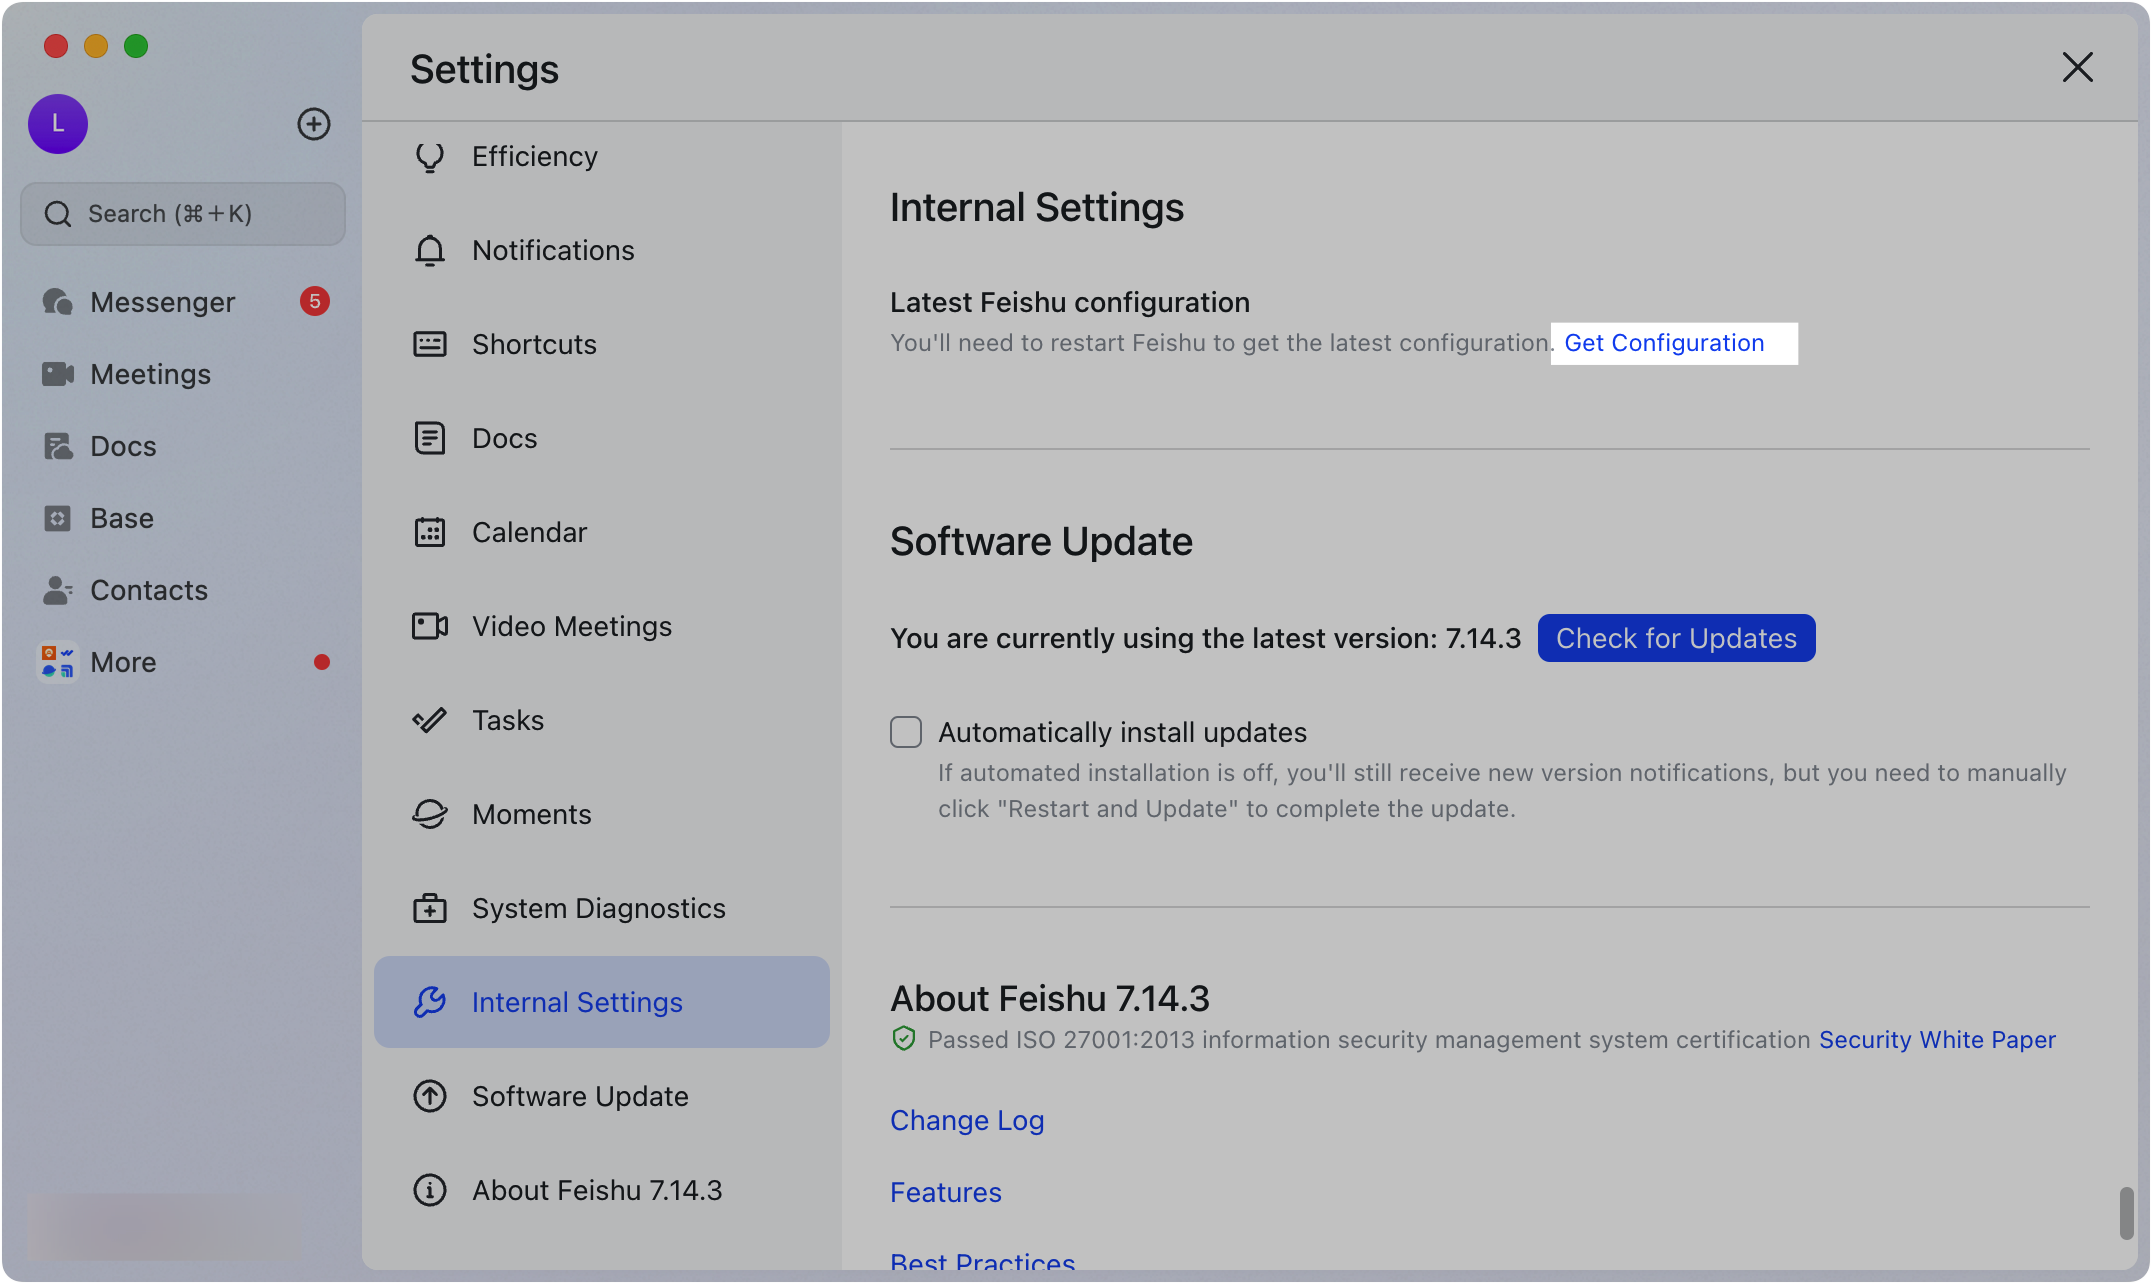Click macOS yellow minimize window button

click(x=96, y=46)
